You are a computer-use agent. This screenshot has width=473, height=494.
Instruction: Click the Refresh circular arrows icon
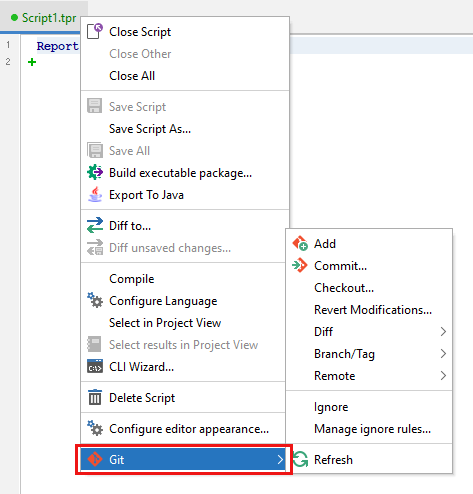[300, 459]
